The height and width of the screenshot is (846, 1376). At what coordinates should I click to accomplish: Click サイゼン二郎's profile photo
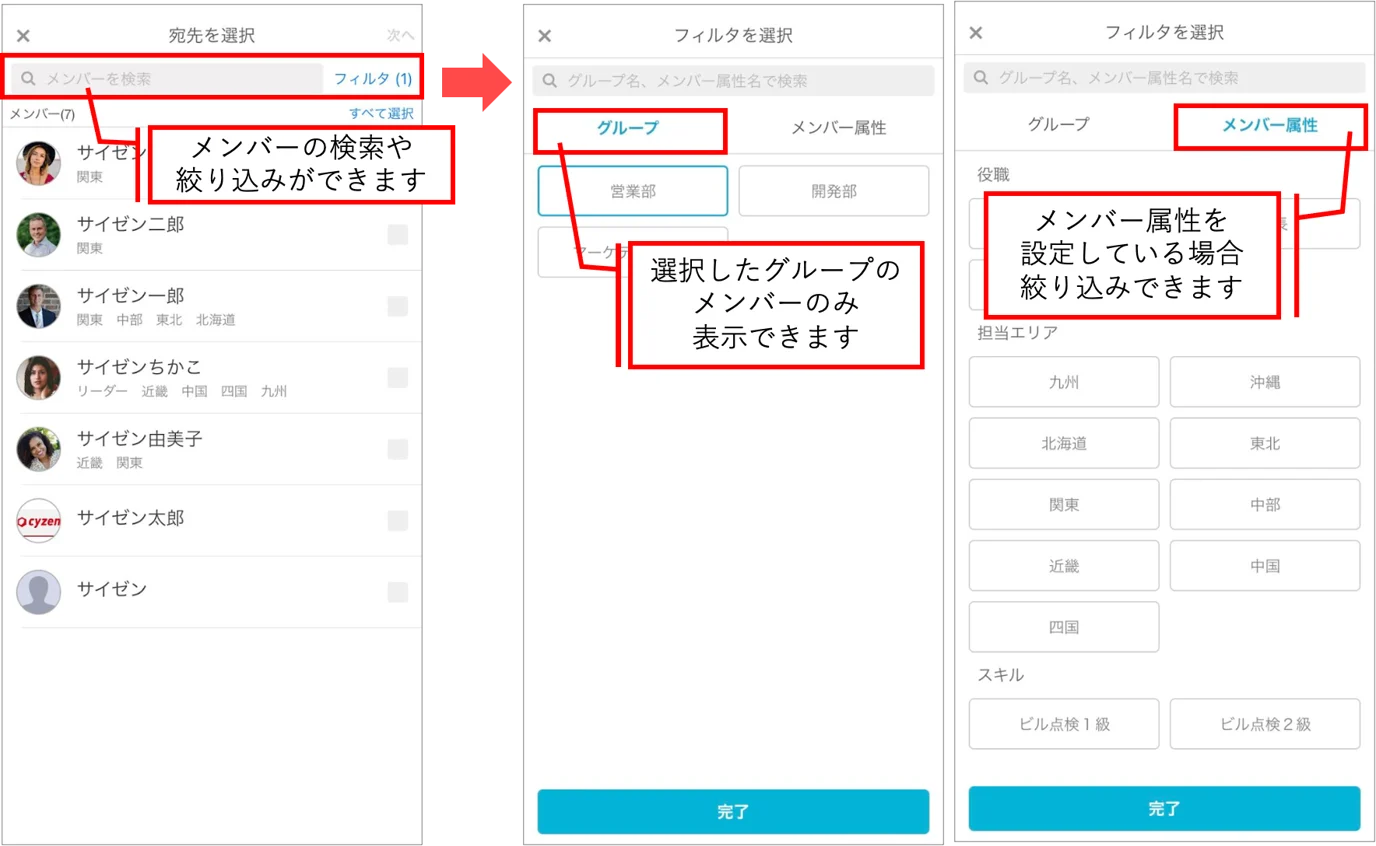39,235
